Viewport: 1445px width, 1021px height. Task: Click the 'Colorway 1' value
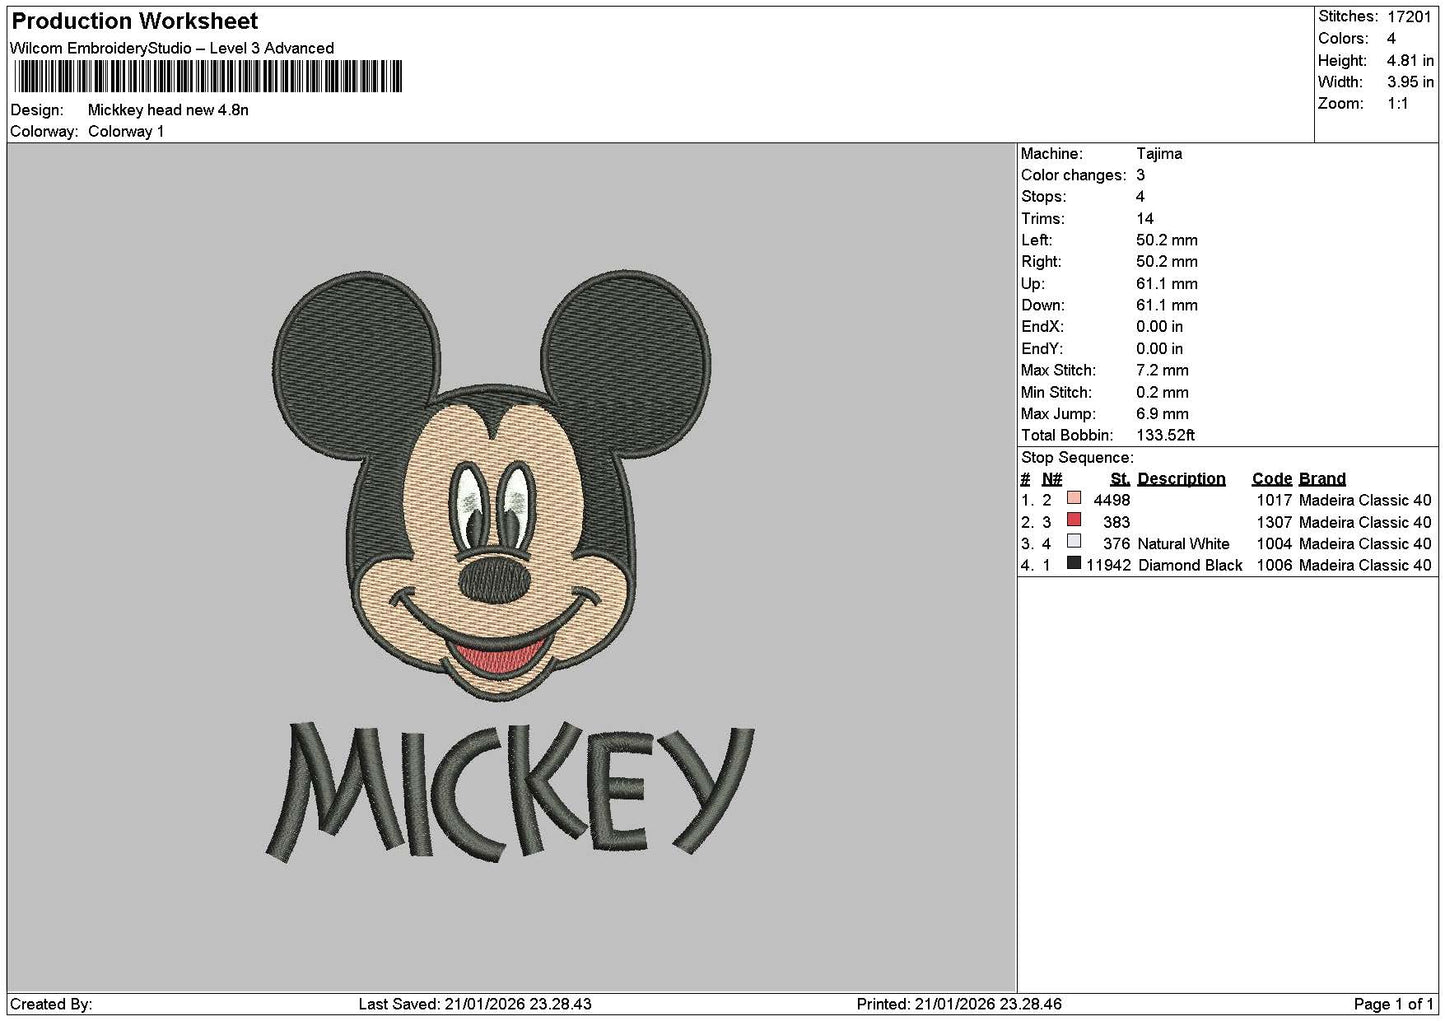pyautogui.click(x=126, y=132)
